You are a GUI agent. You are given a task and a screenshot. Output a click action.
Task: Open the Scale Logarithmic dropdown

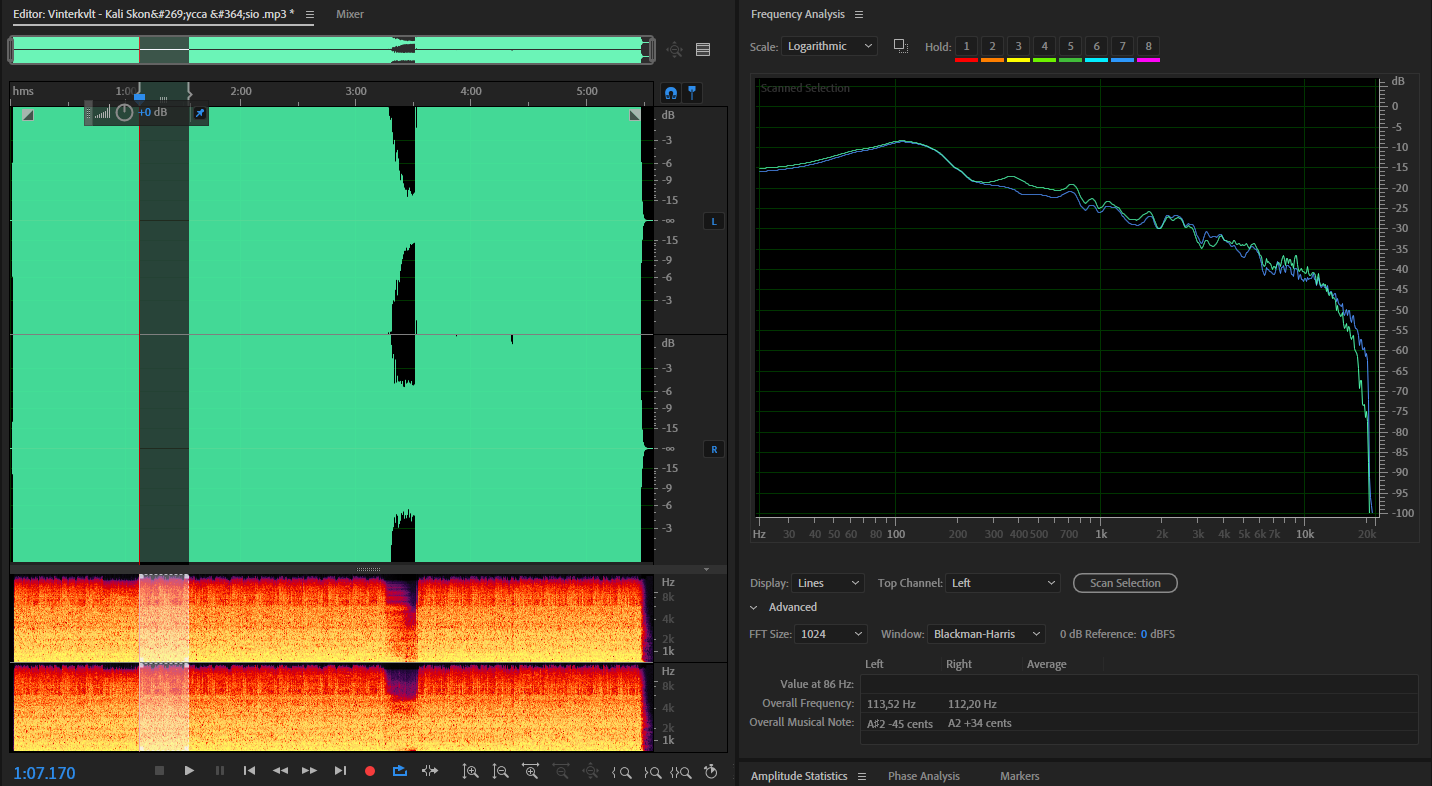click(x=830, y=46)
